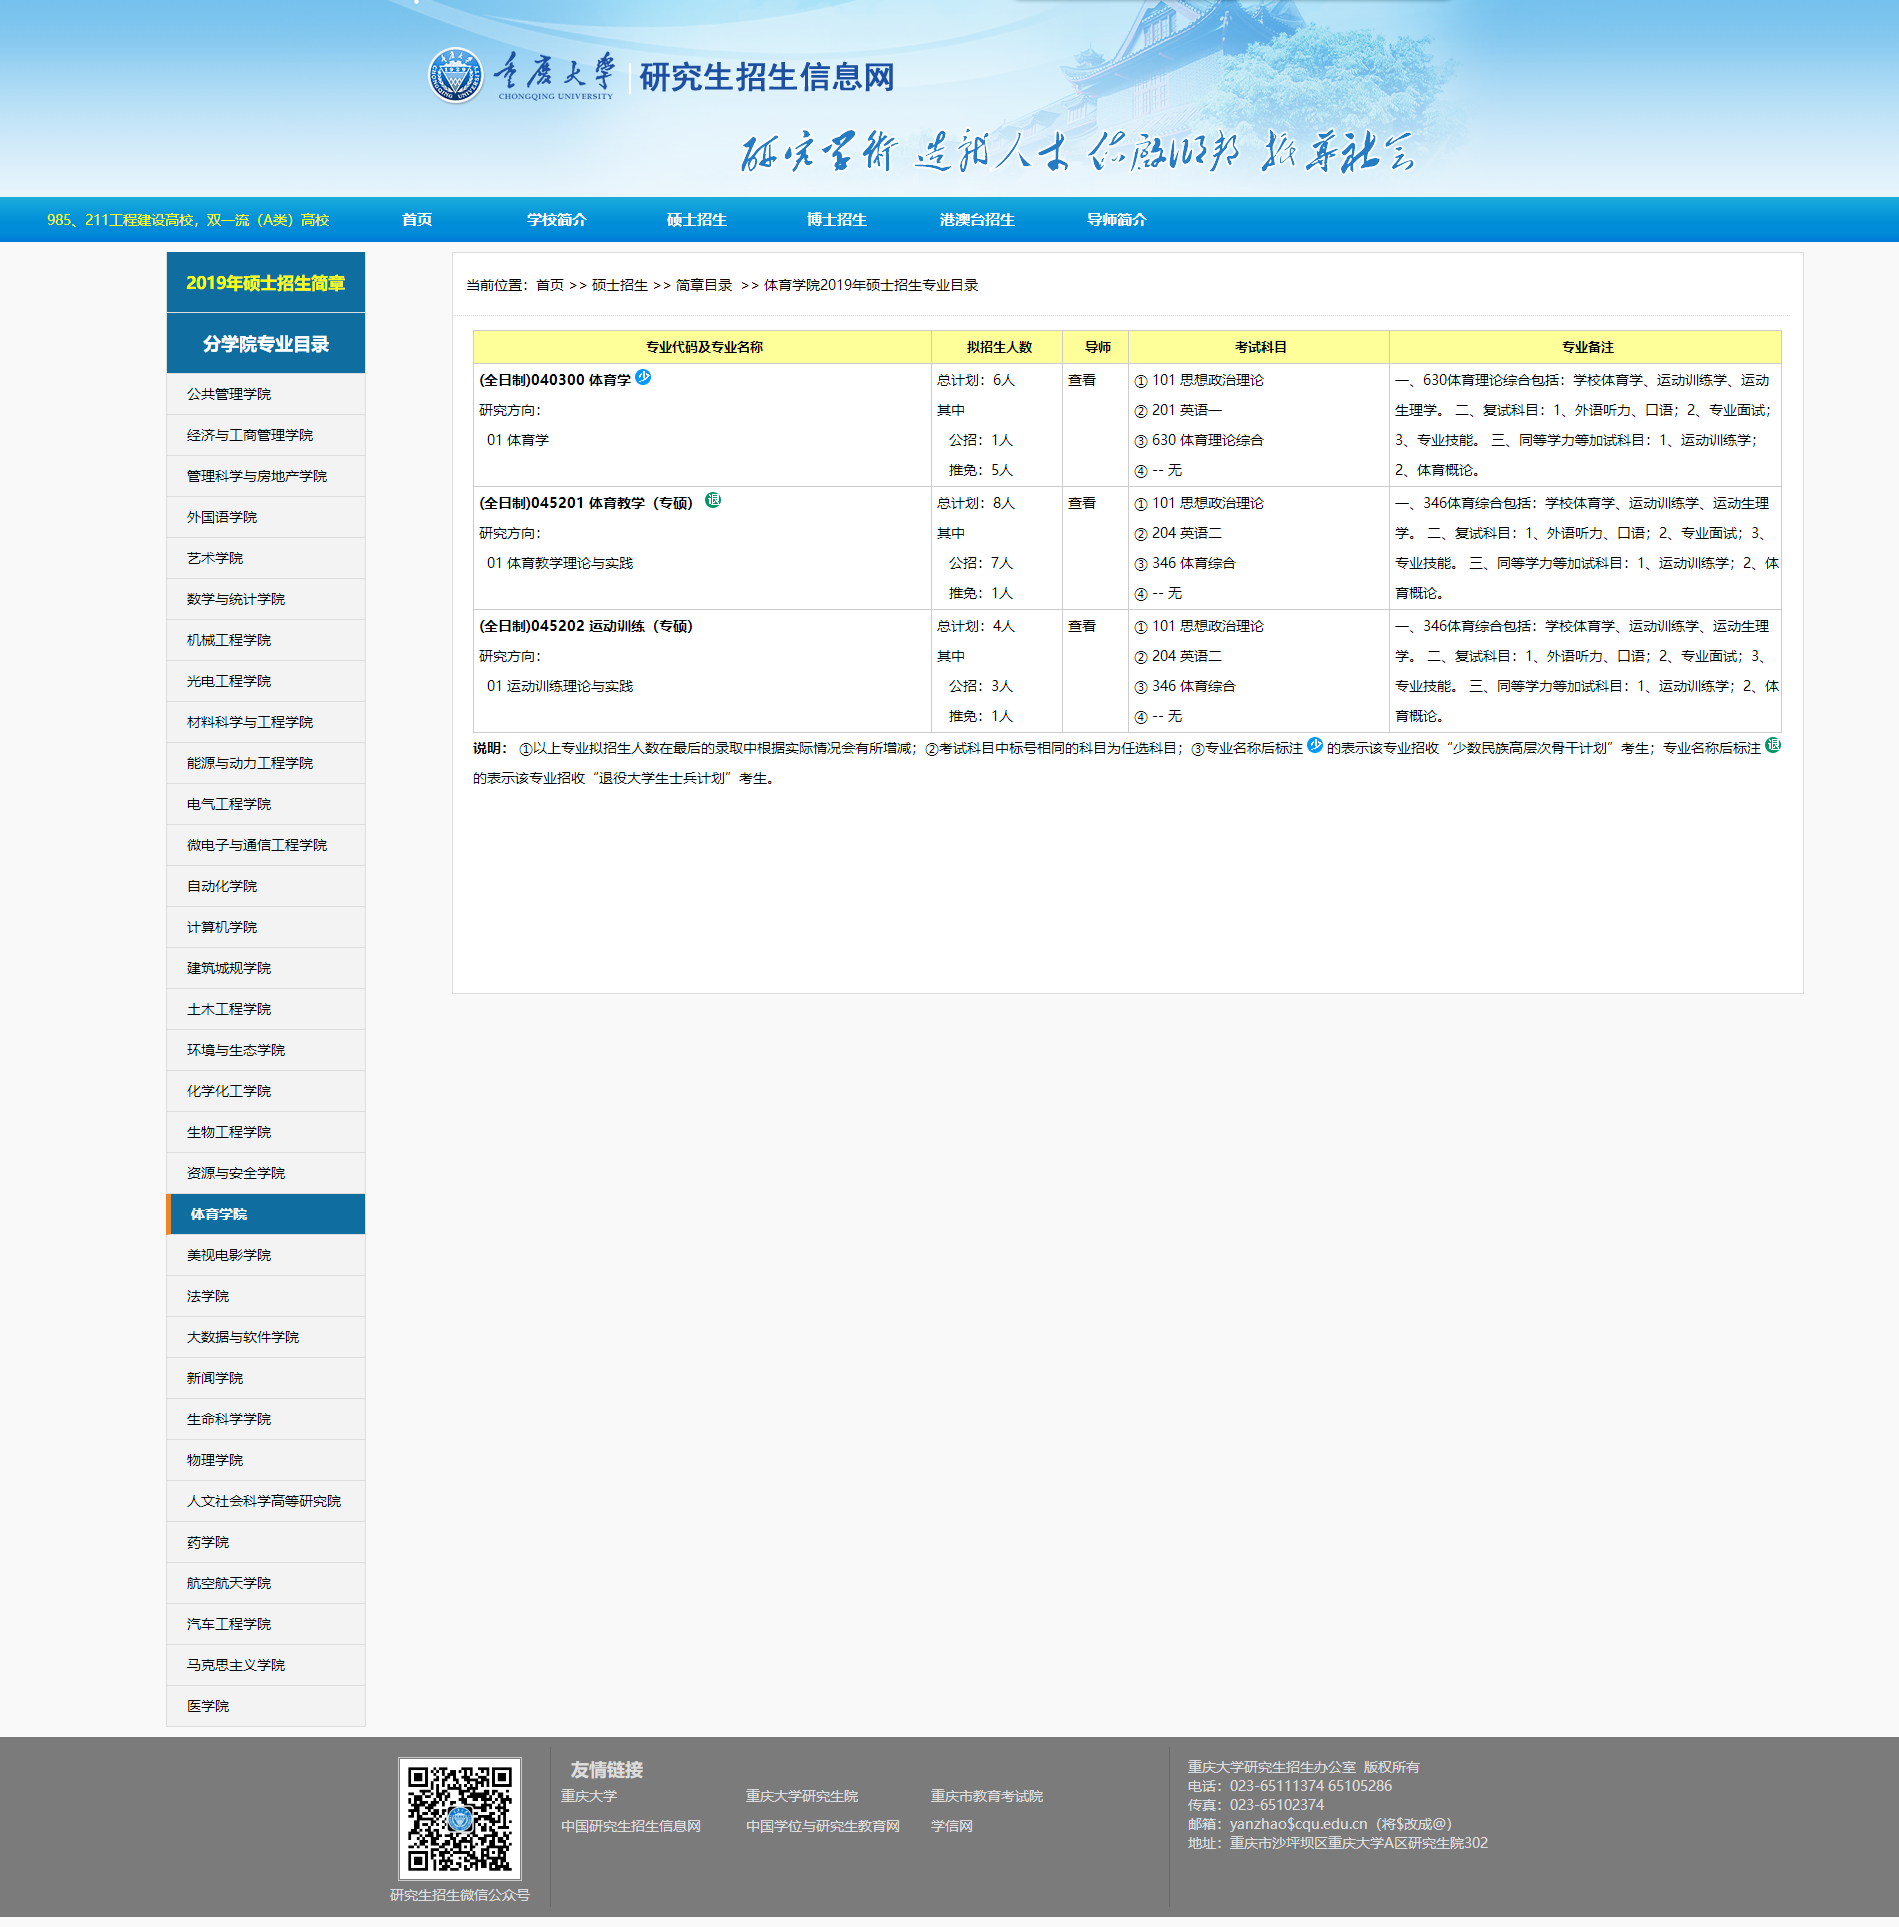
Task: Choose 医学院 at the sidebar bottom
Action: click(208, 1706)
